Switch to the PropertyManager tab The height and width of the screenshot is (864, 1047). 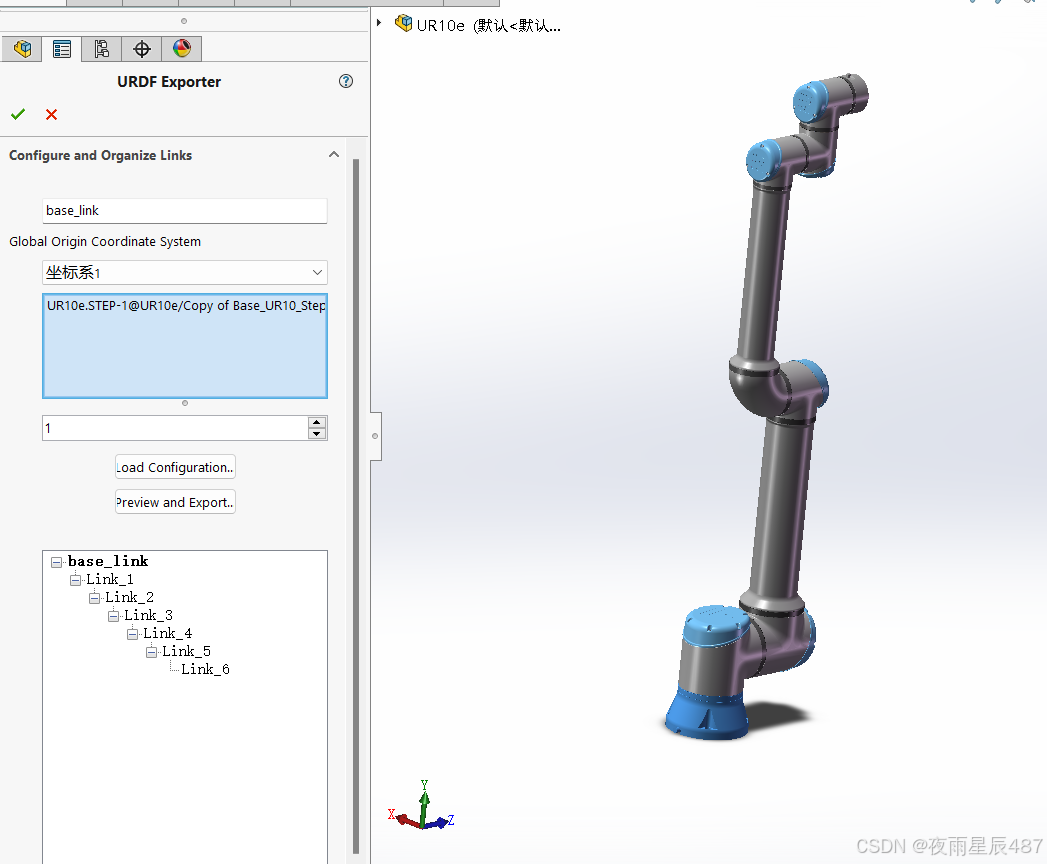click(x=62, y=49)
